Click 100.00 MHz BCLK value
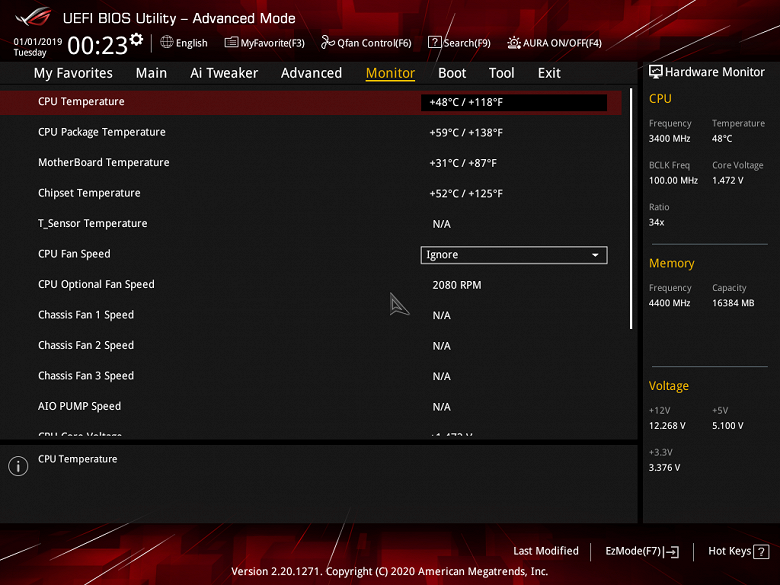This screenshot has width=780, height=585. pyautogui.click(x=673, y=181)
